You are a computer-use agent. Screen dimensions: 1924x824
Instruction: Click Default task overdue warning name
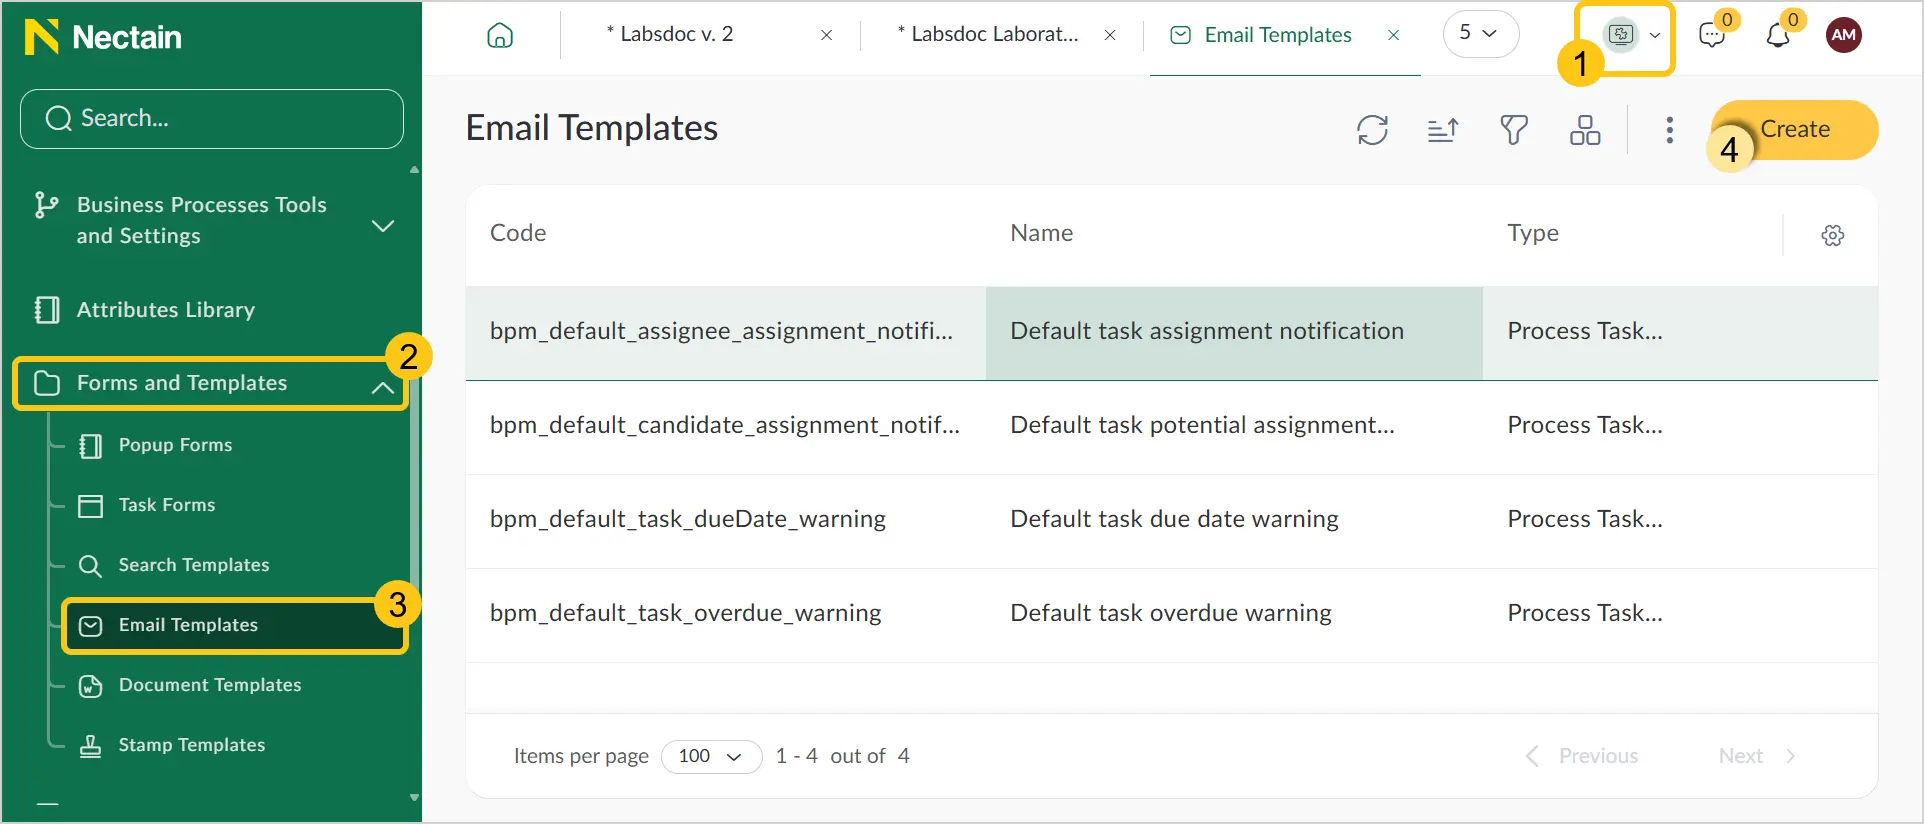pos(1171,613)
